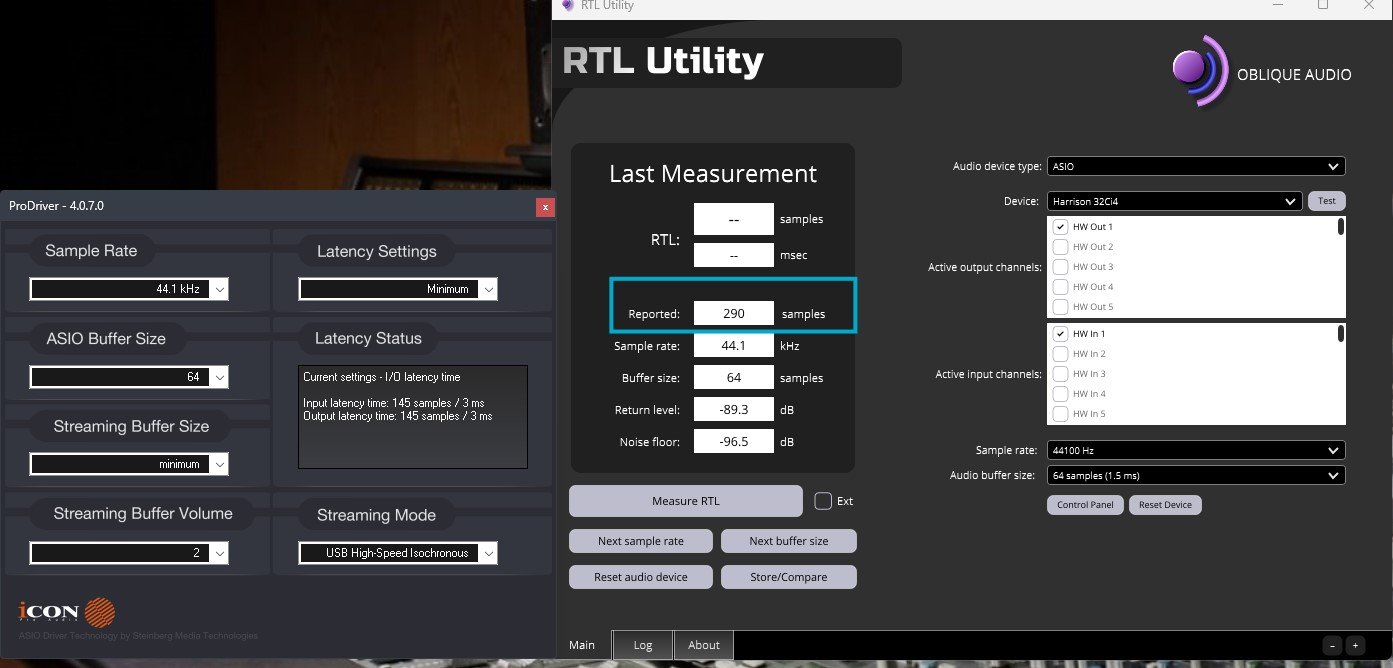Open ProDriver Streaming Buffer Size dropdown
This screenshot has width=1393, height=668.
tap(129, 464)
